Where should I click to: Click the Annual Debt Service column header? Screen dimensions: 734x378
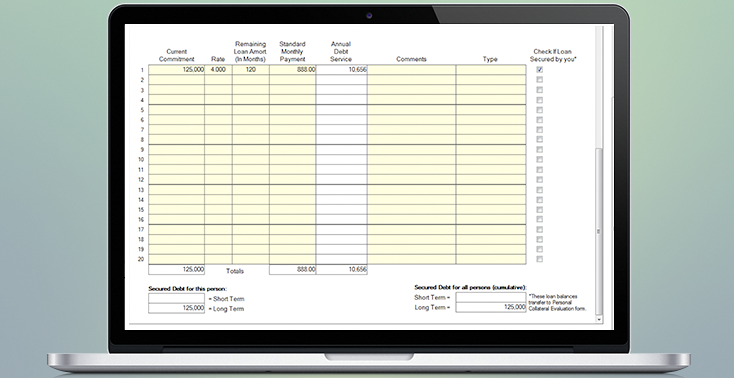coord(341,52)
